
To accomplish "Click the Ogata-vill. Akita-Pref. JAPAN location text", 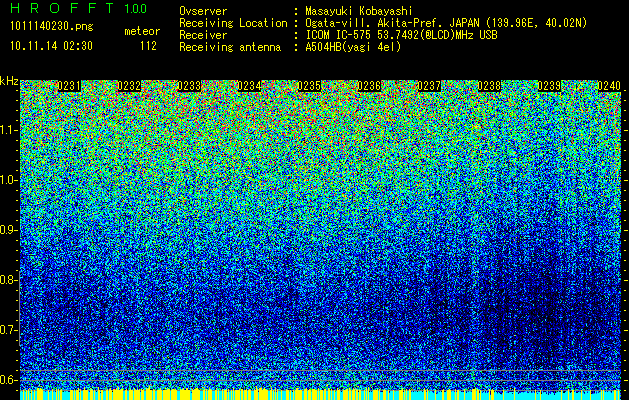I will pos(446,23).
